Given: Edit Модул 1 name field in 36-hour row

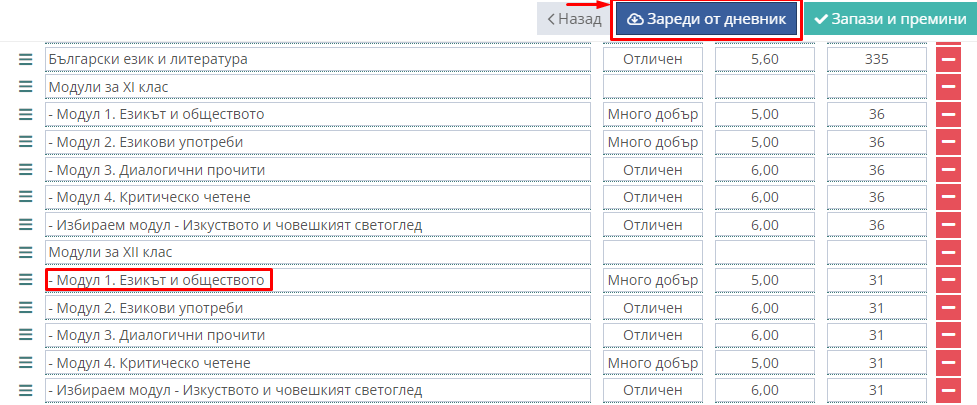Looking at the screenshot, I should [x=318, y=114].
